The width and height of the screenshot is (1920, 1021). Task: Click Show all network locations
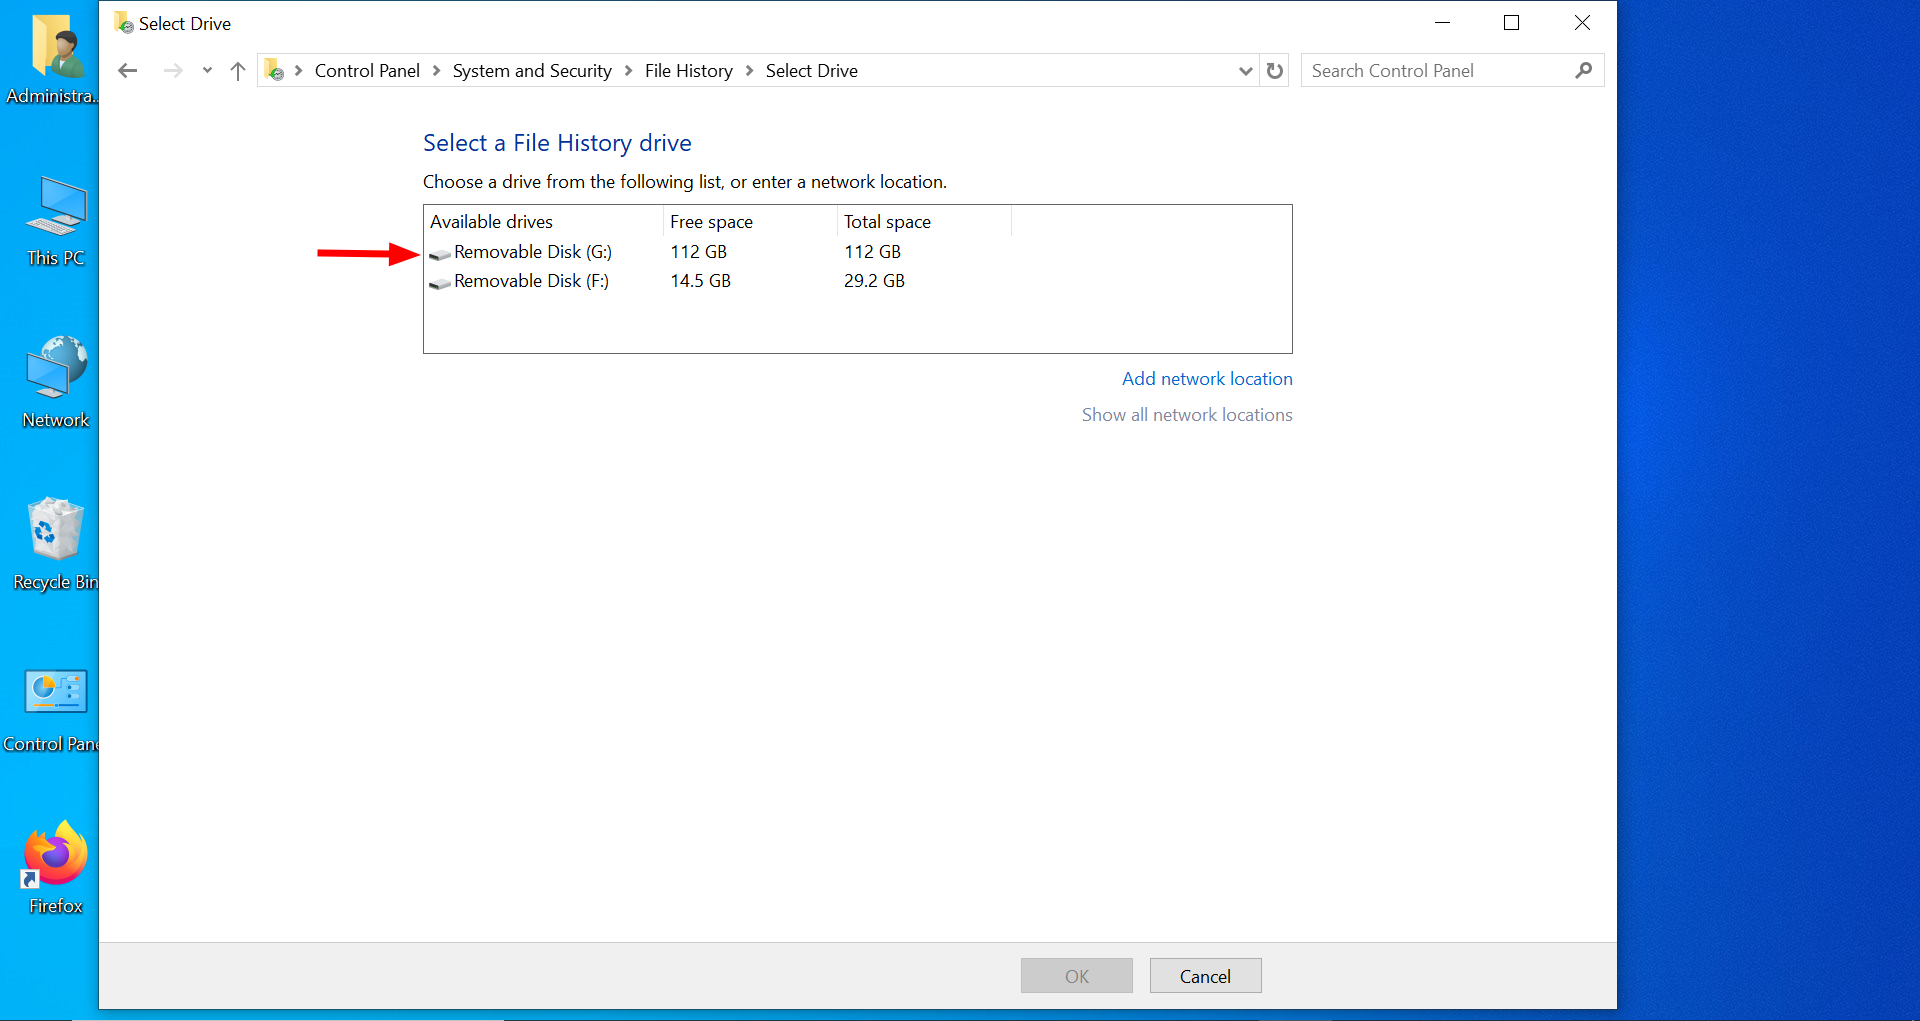click(x=1187, y=414)
